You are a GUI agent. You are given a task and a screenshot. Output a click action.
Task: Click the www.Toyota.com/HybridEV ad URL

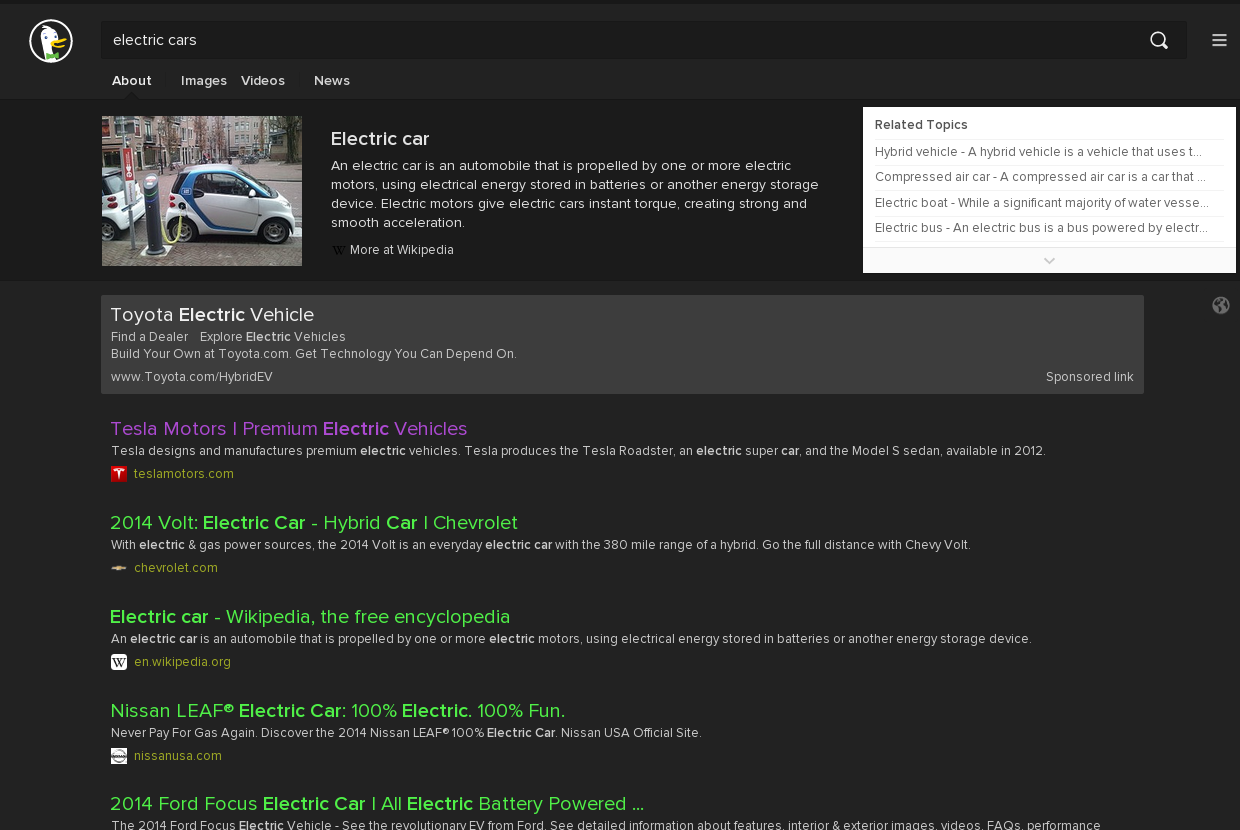point(192,377)
